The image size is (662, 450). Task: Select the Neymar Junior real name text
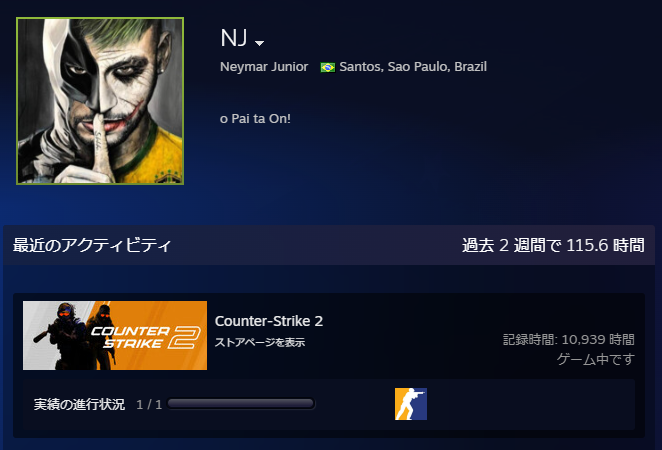264,67
